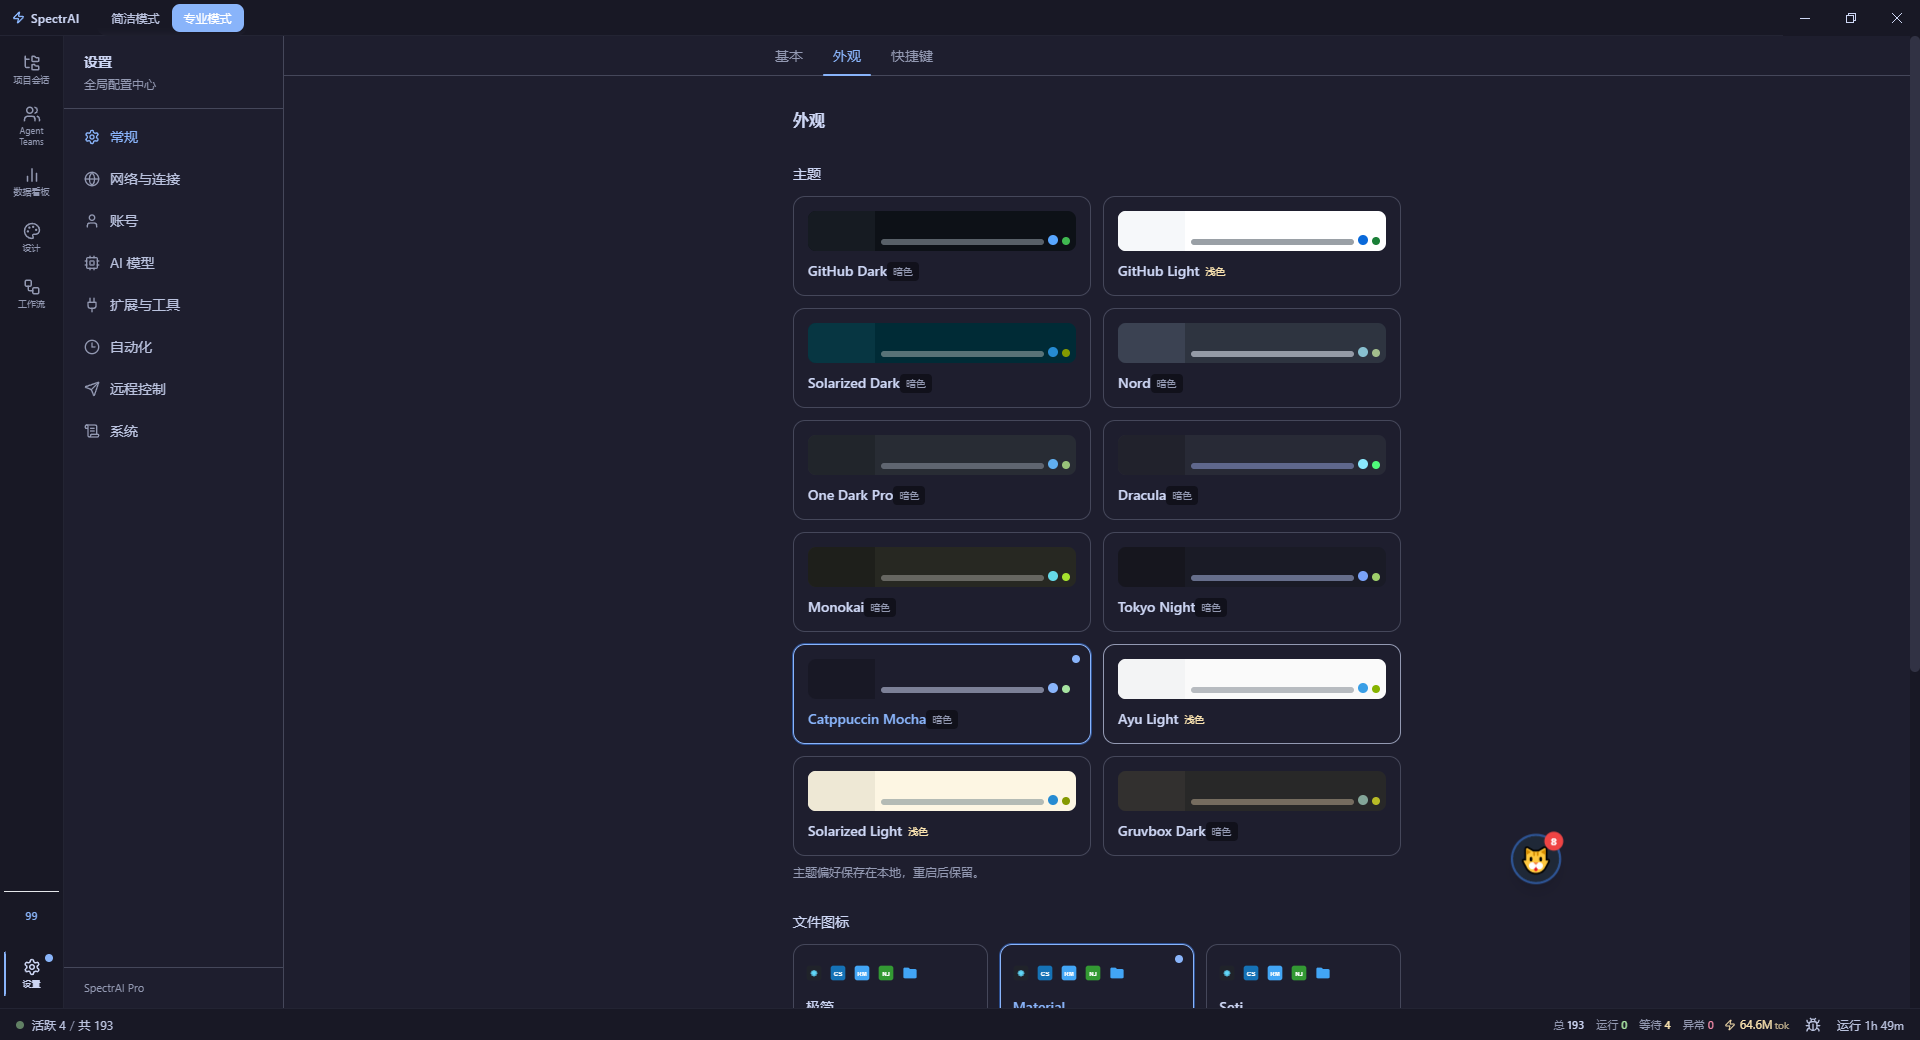Open 远程控制 settings section
Image resolution: width=1920 pixels, height=1040 pixels.
[x=173, y=389]
